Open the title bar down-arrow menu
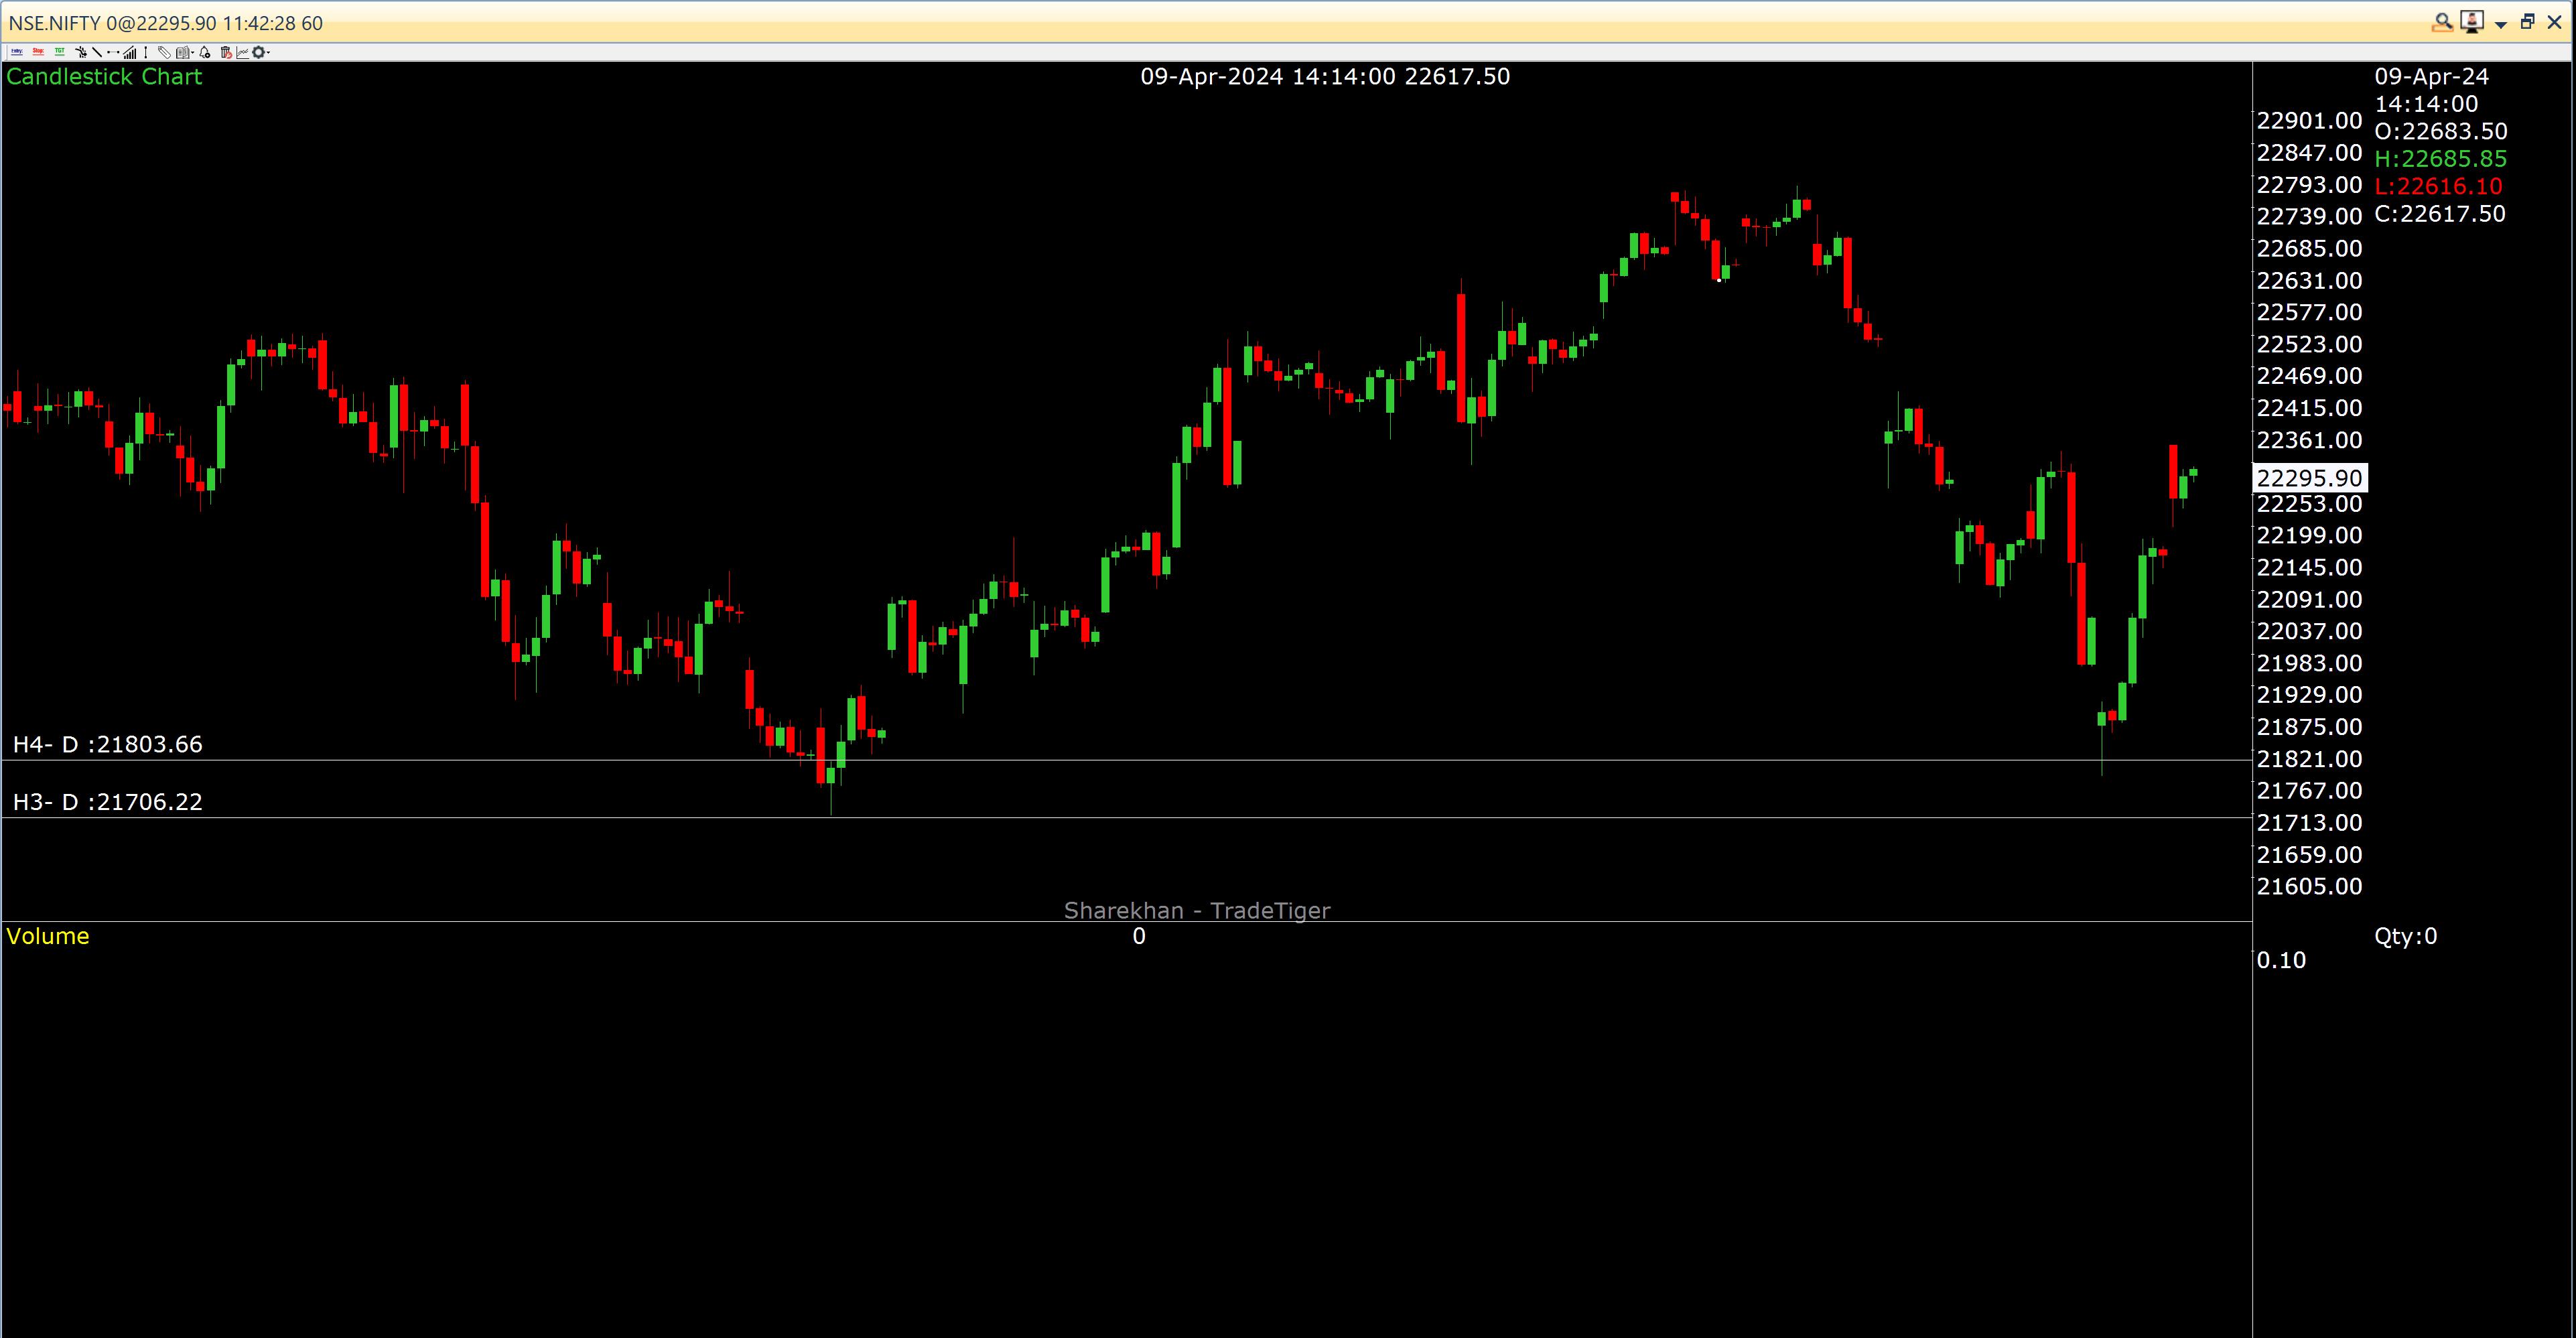The width and height of the screenshot is (2576, 1338). point(2501,23)
